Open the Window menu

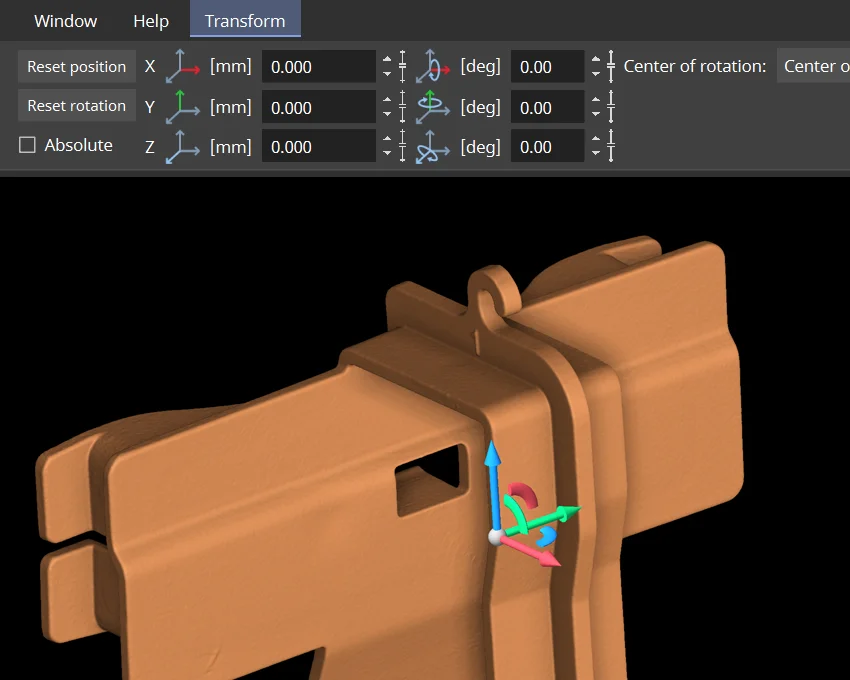click(66, 21)
